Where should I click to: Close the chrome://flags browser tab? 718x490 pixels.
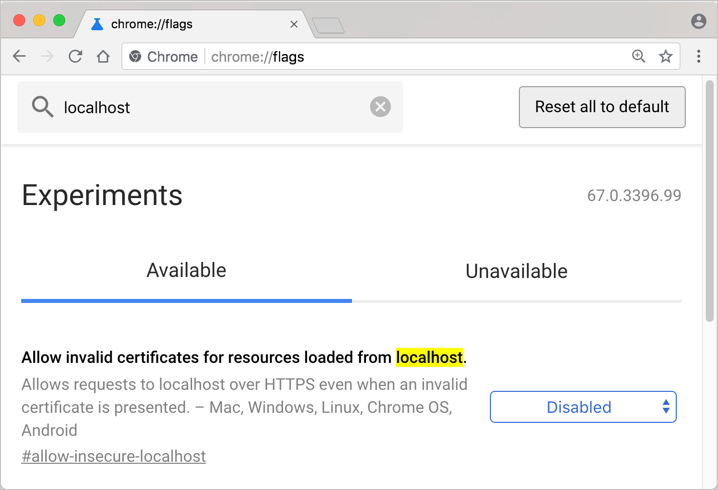[294, 24]
